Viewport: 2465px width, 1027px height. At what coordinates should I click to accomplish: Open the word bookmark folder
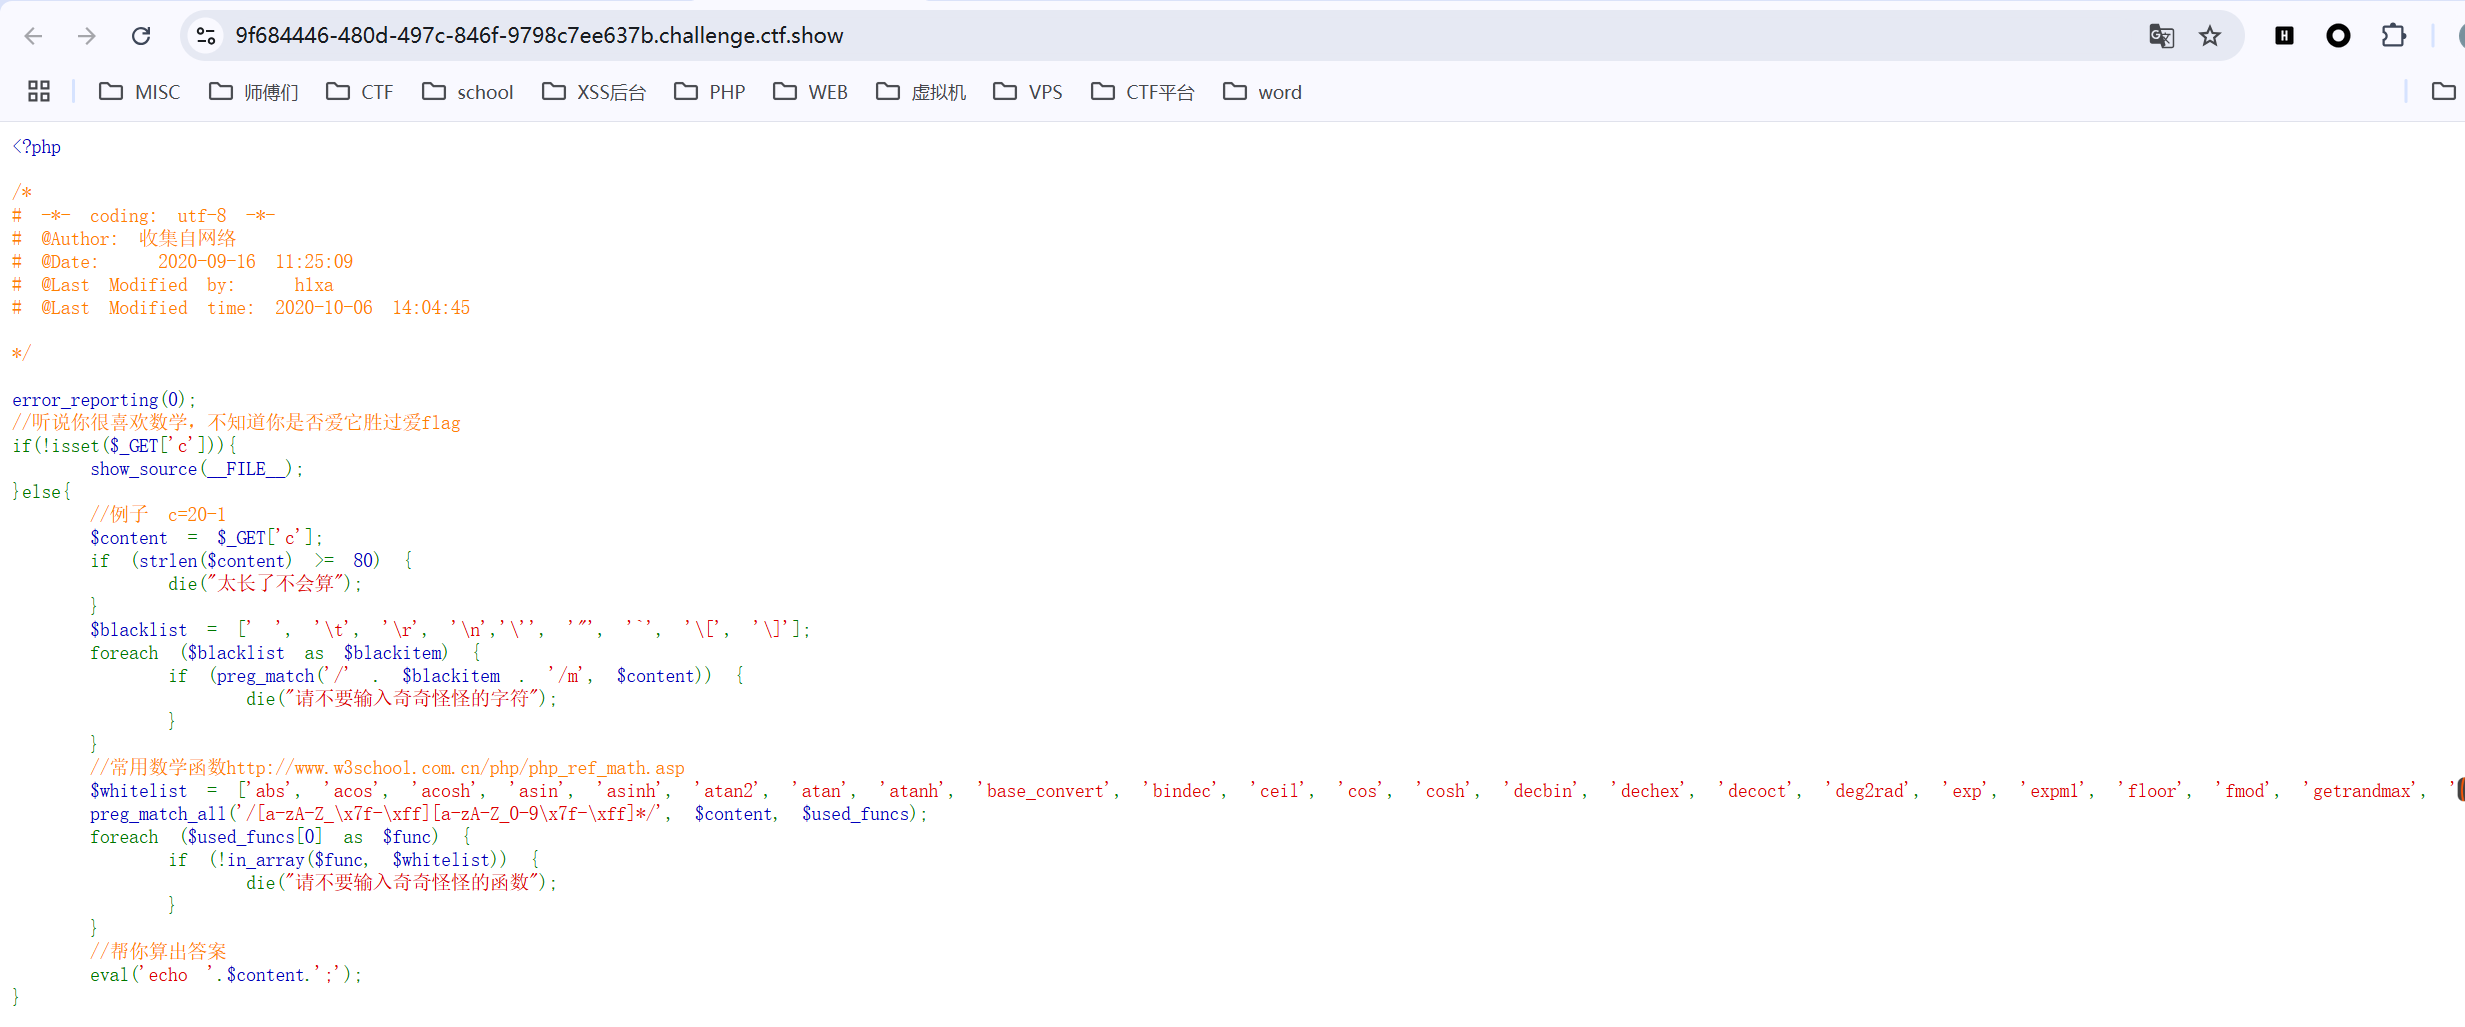(x=1263, y=92)
